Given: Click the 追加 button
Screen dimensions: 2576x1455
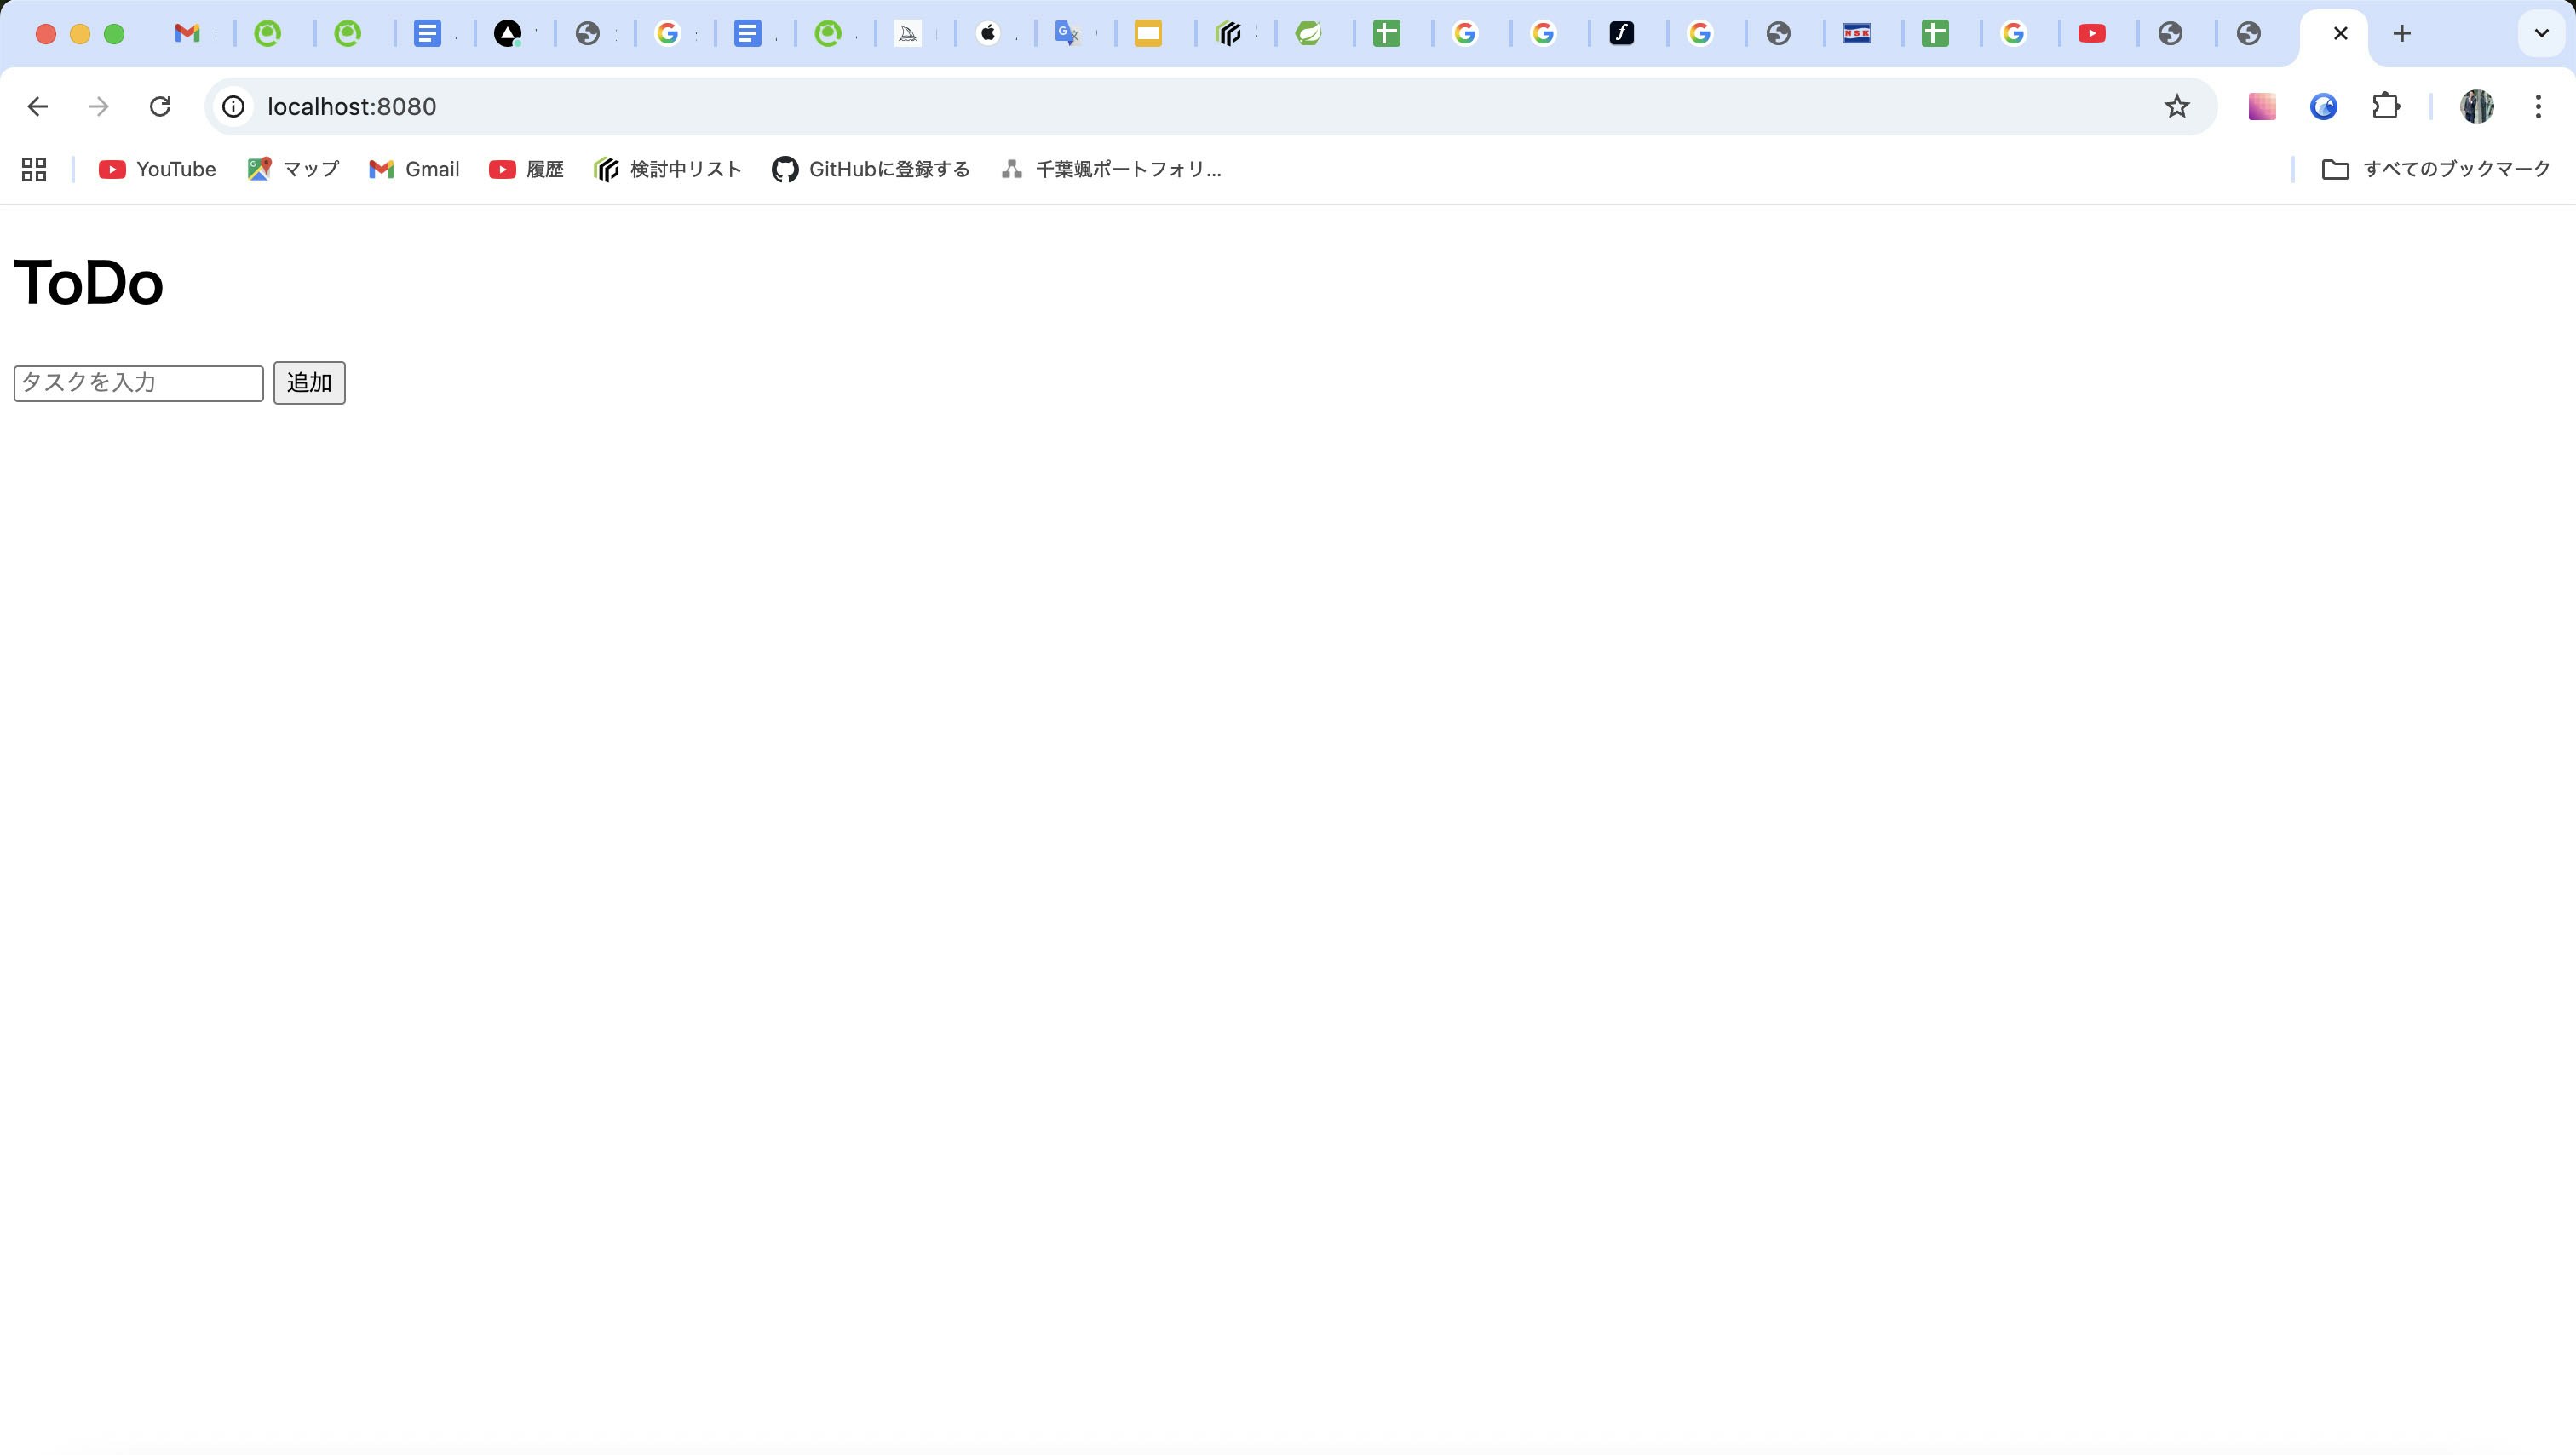Looking at the screenshot, I should [309, 383].
